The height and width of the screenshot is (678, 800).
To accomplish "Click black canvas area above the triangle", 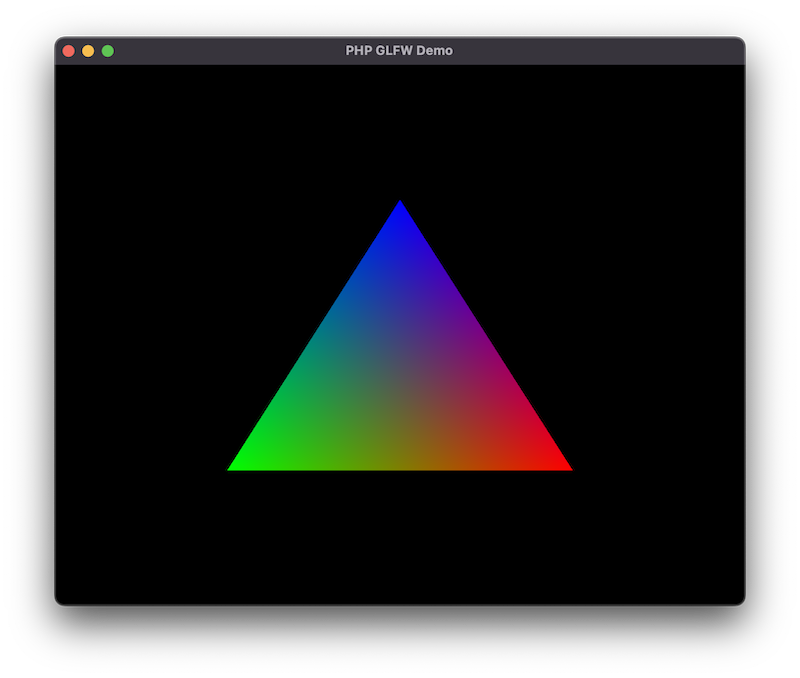I will pos(400,130).
